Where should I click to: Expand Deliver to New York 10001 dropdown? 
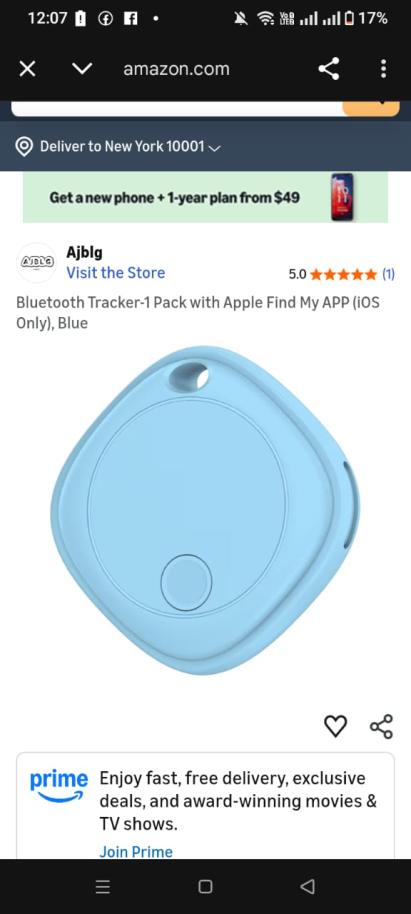pos(130,146)
